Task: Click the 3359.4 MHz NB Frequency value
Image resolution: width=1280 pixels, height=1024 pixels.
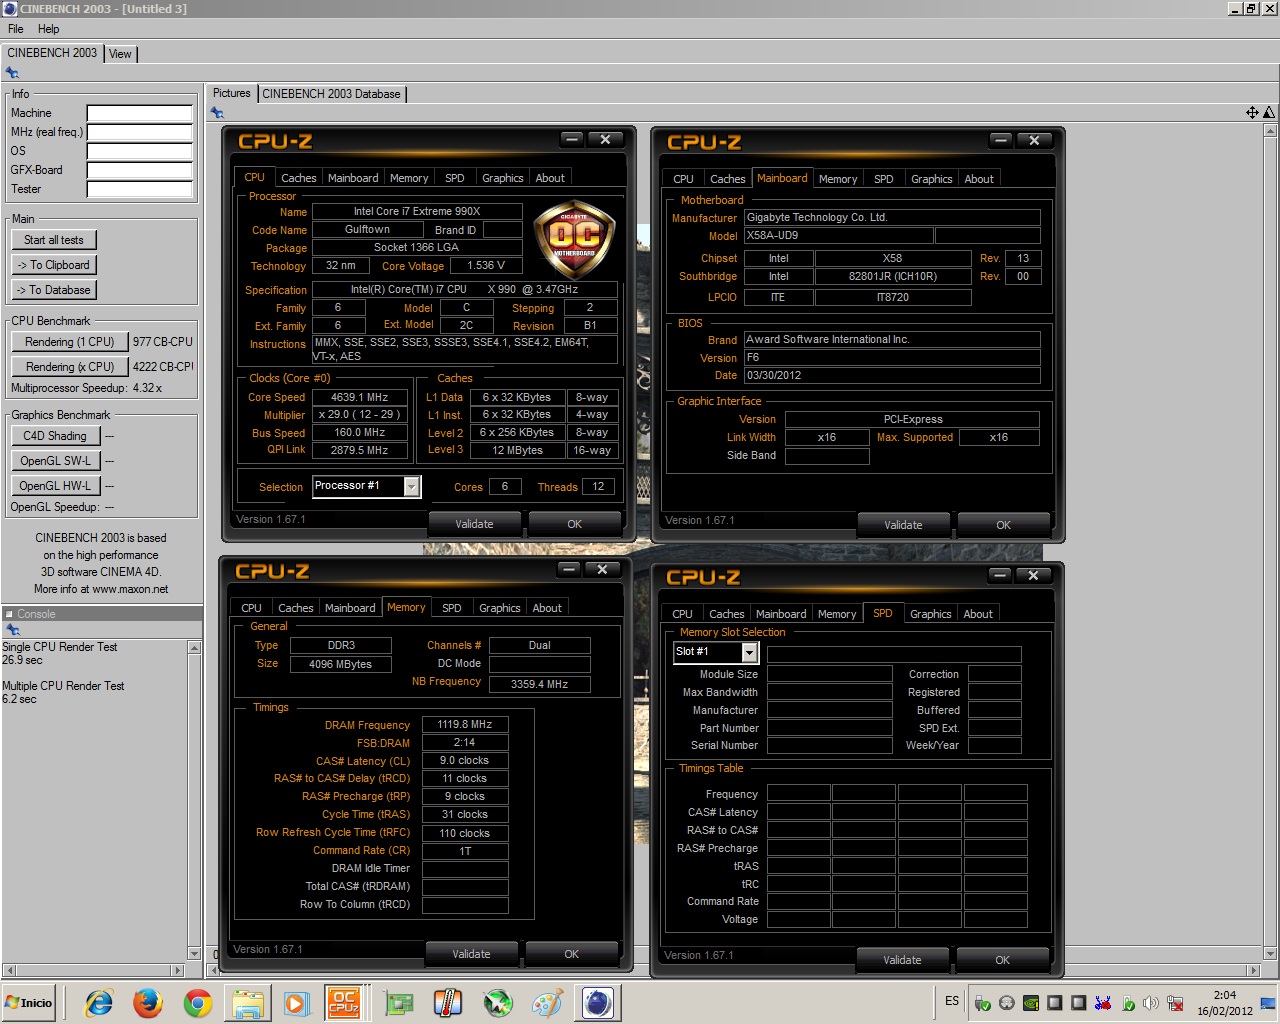Action: coord(539,684)
